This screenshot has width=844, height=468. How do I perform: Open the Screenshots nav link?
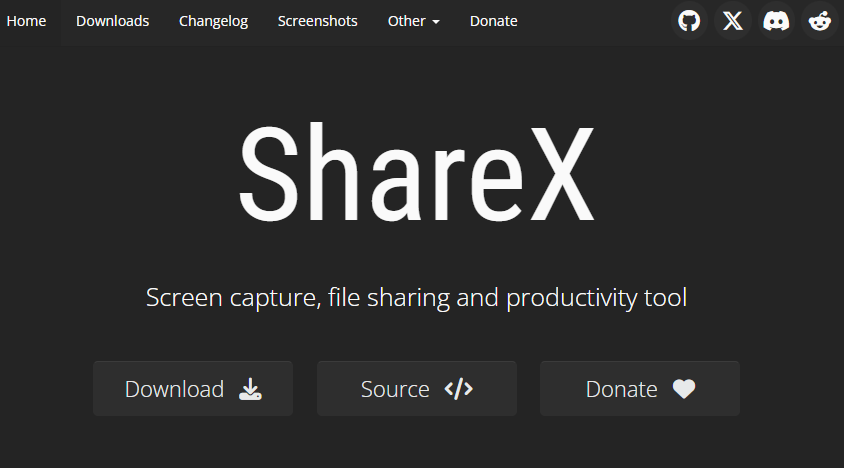click(x=318, y=21)
